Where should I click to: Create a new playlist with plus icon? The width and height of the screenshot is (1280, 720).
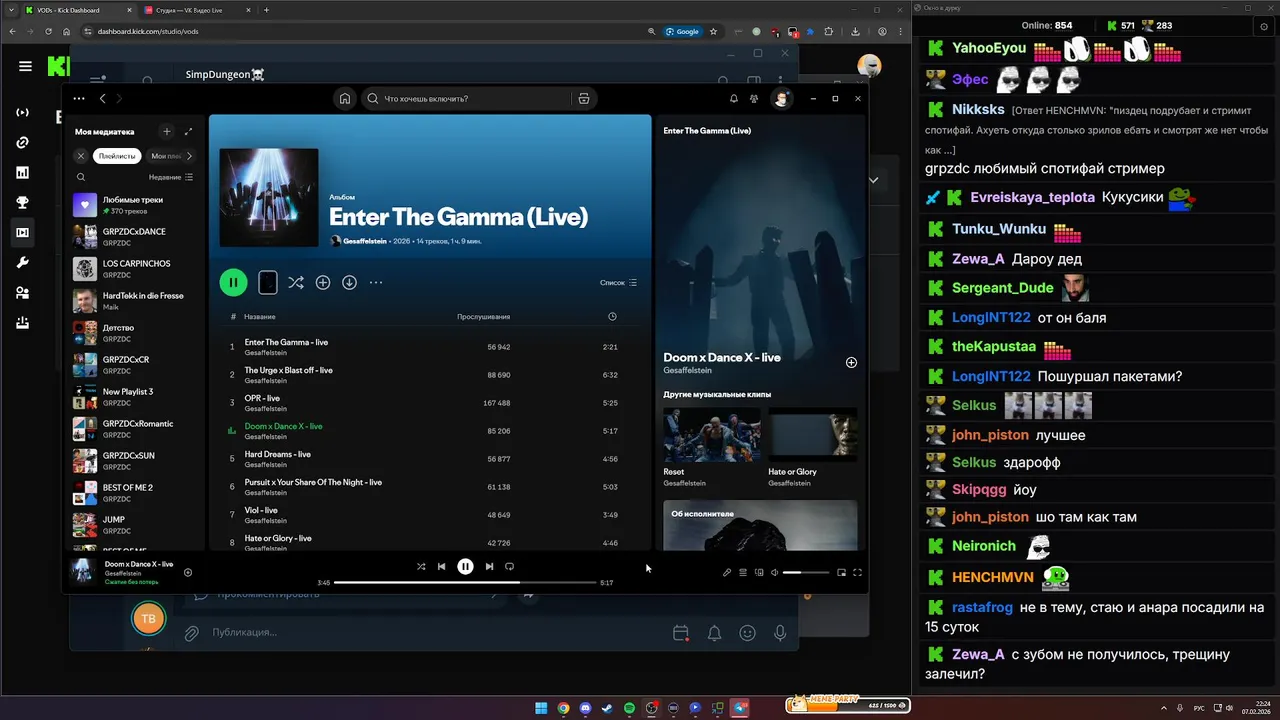[x=167, y=131]
